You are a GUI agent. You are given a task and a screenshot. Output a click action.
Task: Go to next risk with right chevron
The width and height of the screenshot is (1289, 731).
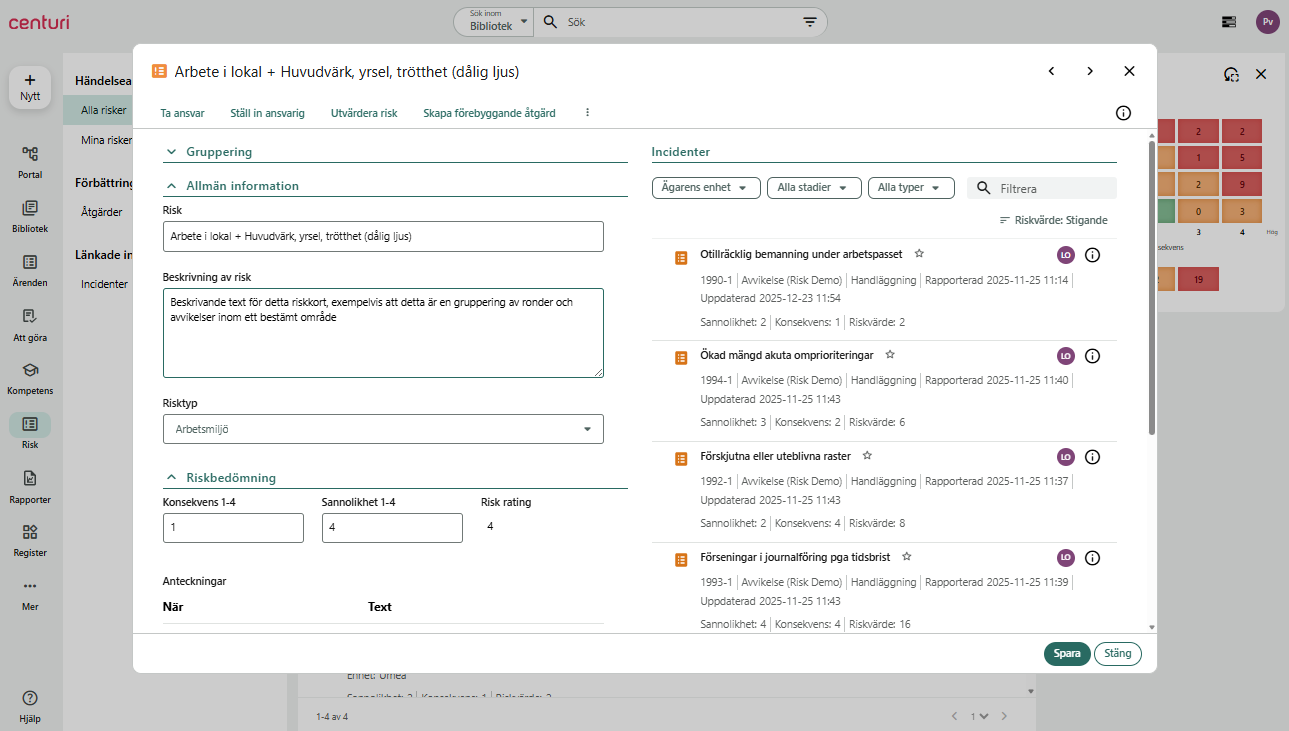pos(1090,71)
